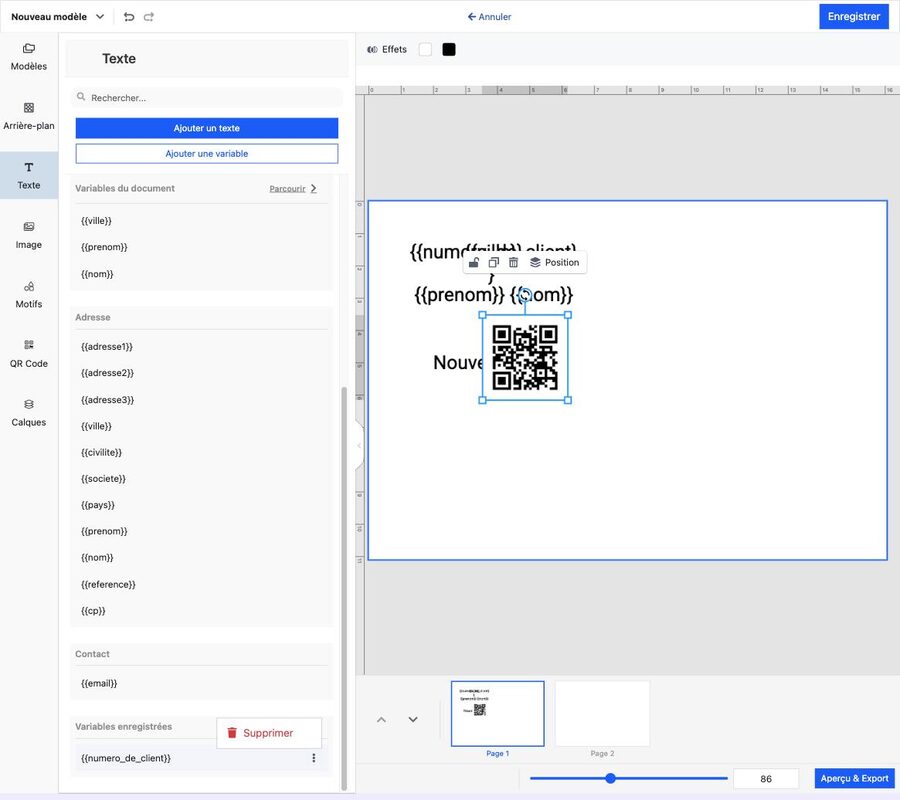Open the Calques layers panel
This screenshot has width=900, height=800.
(x=29, y=413)
